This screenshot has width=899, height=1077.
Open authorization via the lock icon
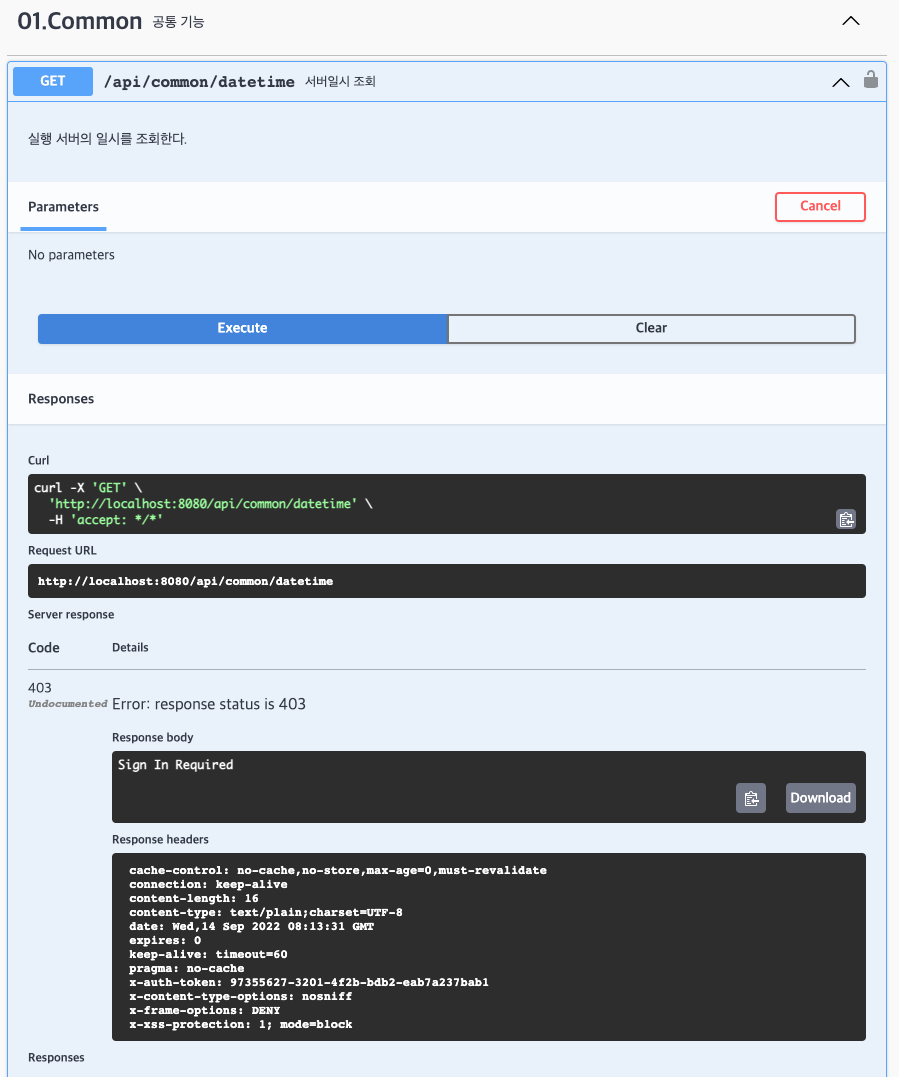pos(871,79)
